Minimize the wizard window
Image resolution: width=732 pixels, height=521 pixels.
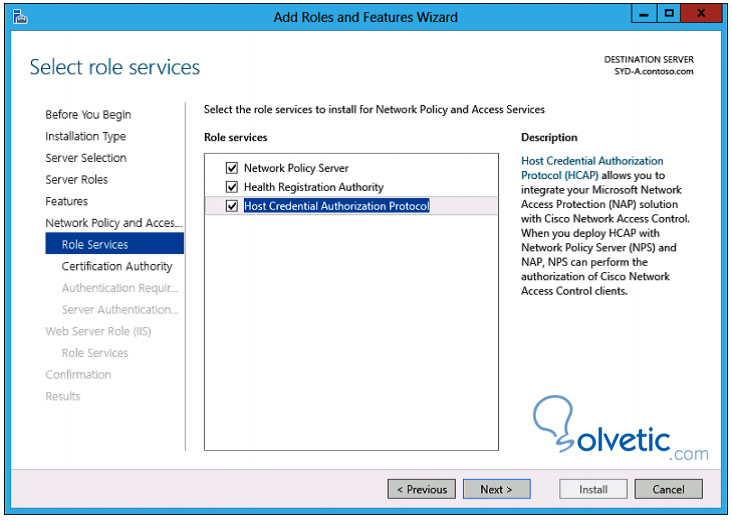point(644,14)
